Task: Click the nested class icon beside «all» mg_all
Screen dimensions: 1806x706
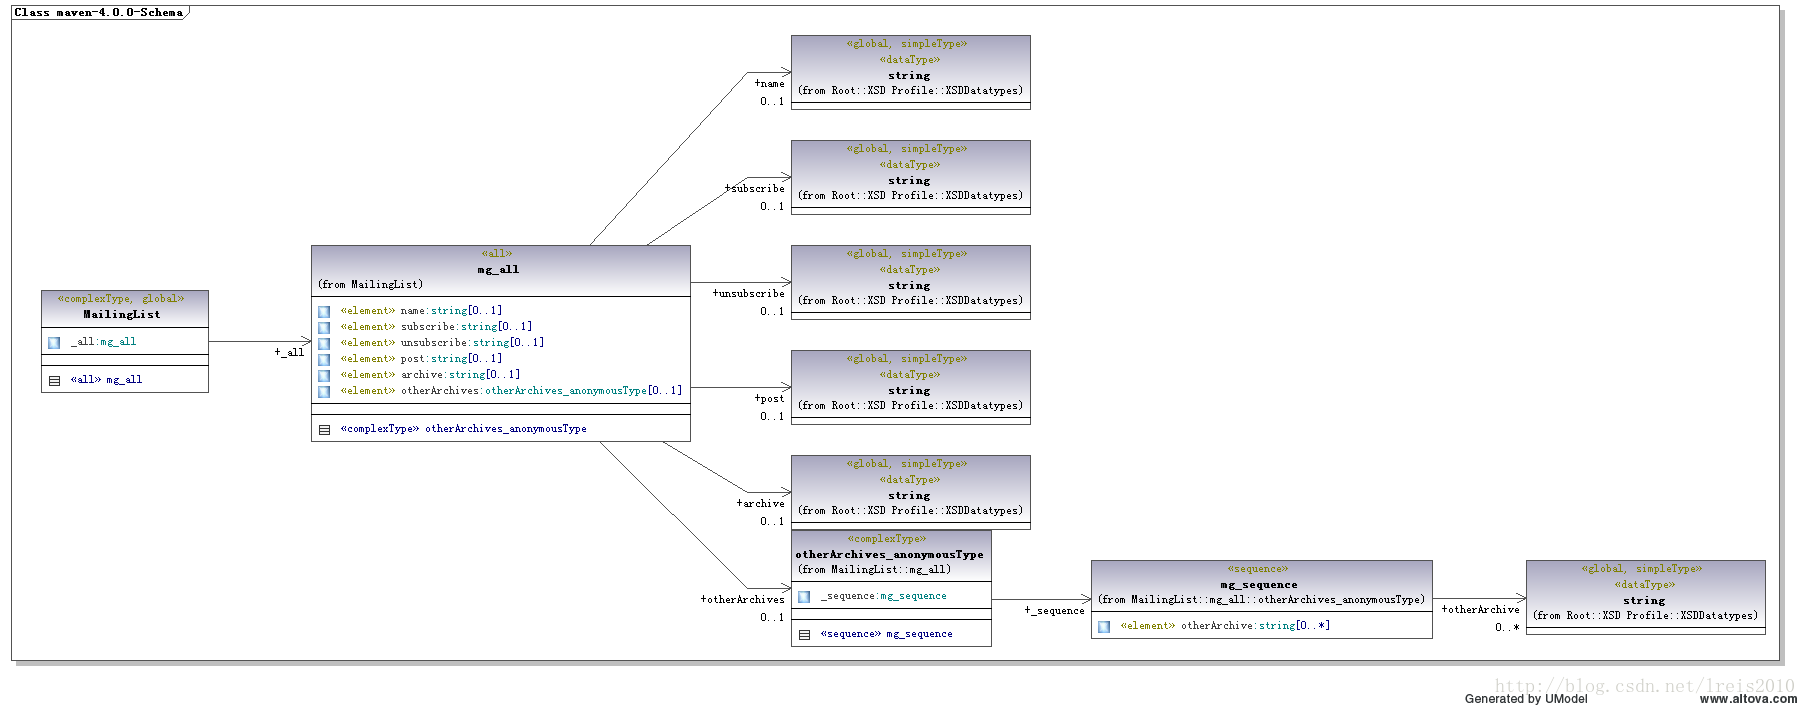Action: coord(54,381)
